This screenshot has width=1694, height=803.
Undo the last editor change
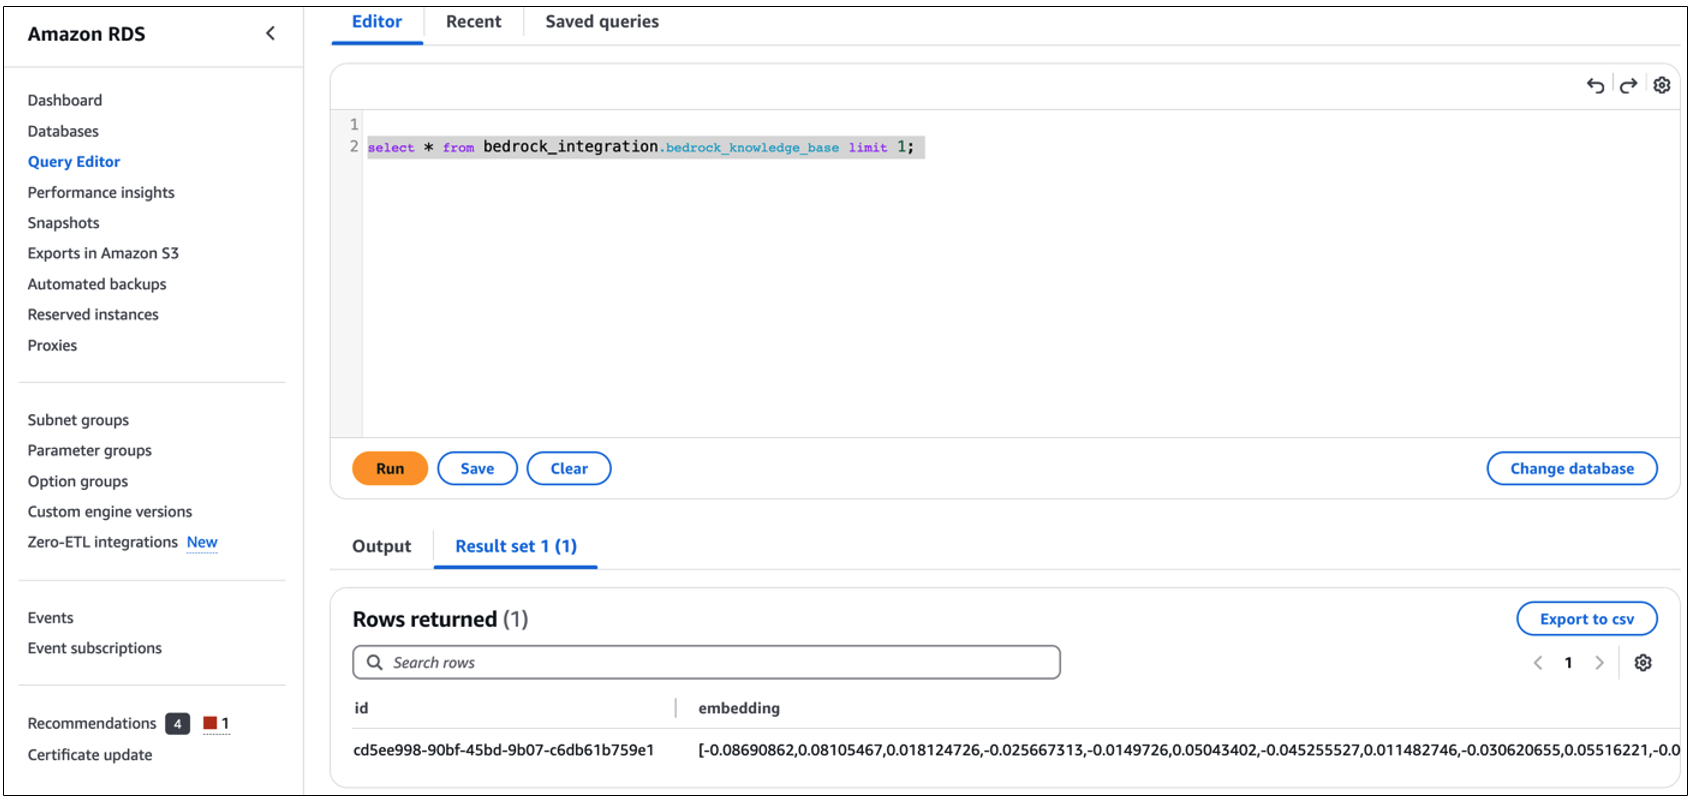1595,86
